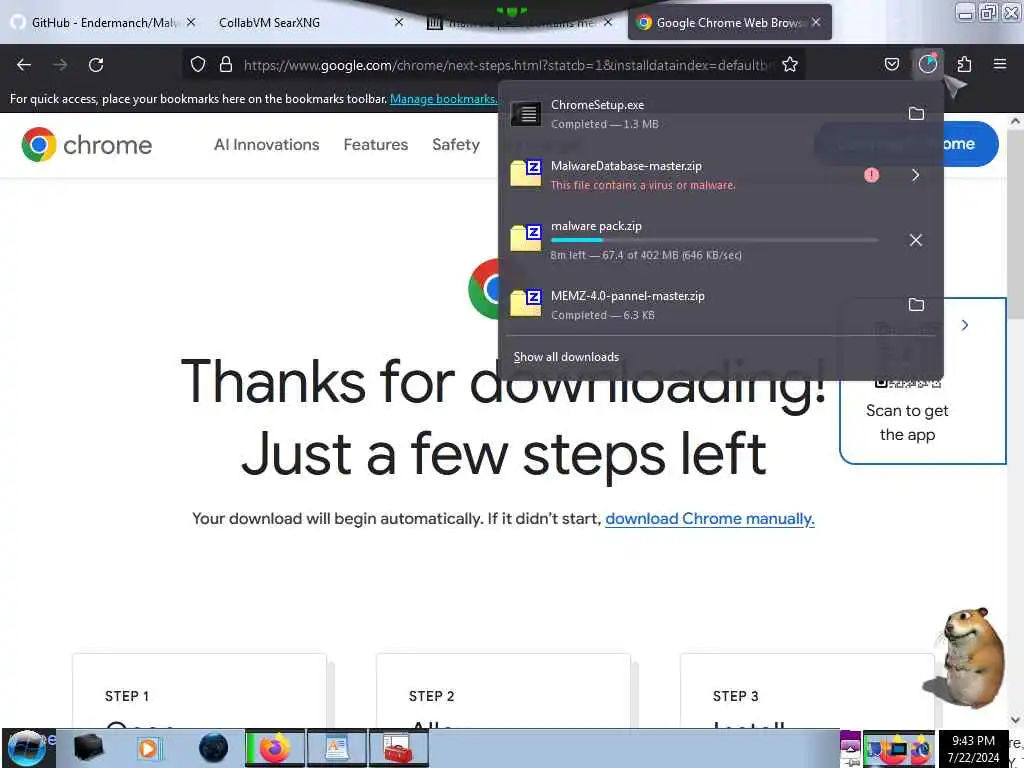Click the malware pack.zip file icon
Screen dimensions: 1024x768
pos(526,238)
